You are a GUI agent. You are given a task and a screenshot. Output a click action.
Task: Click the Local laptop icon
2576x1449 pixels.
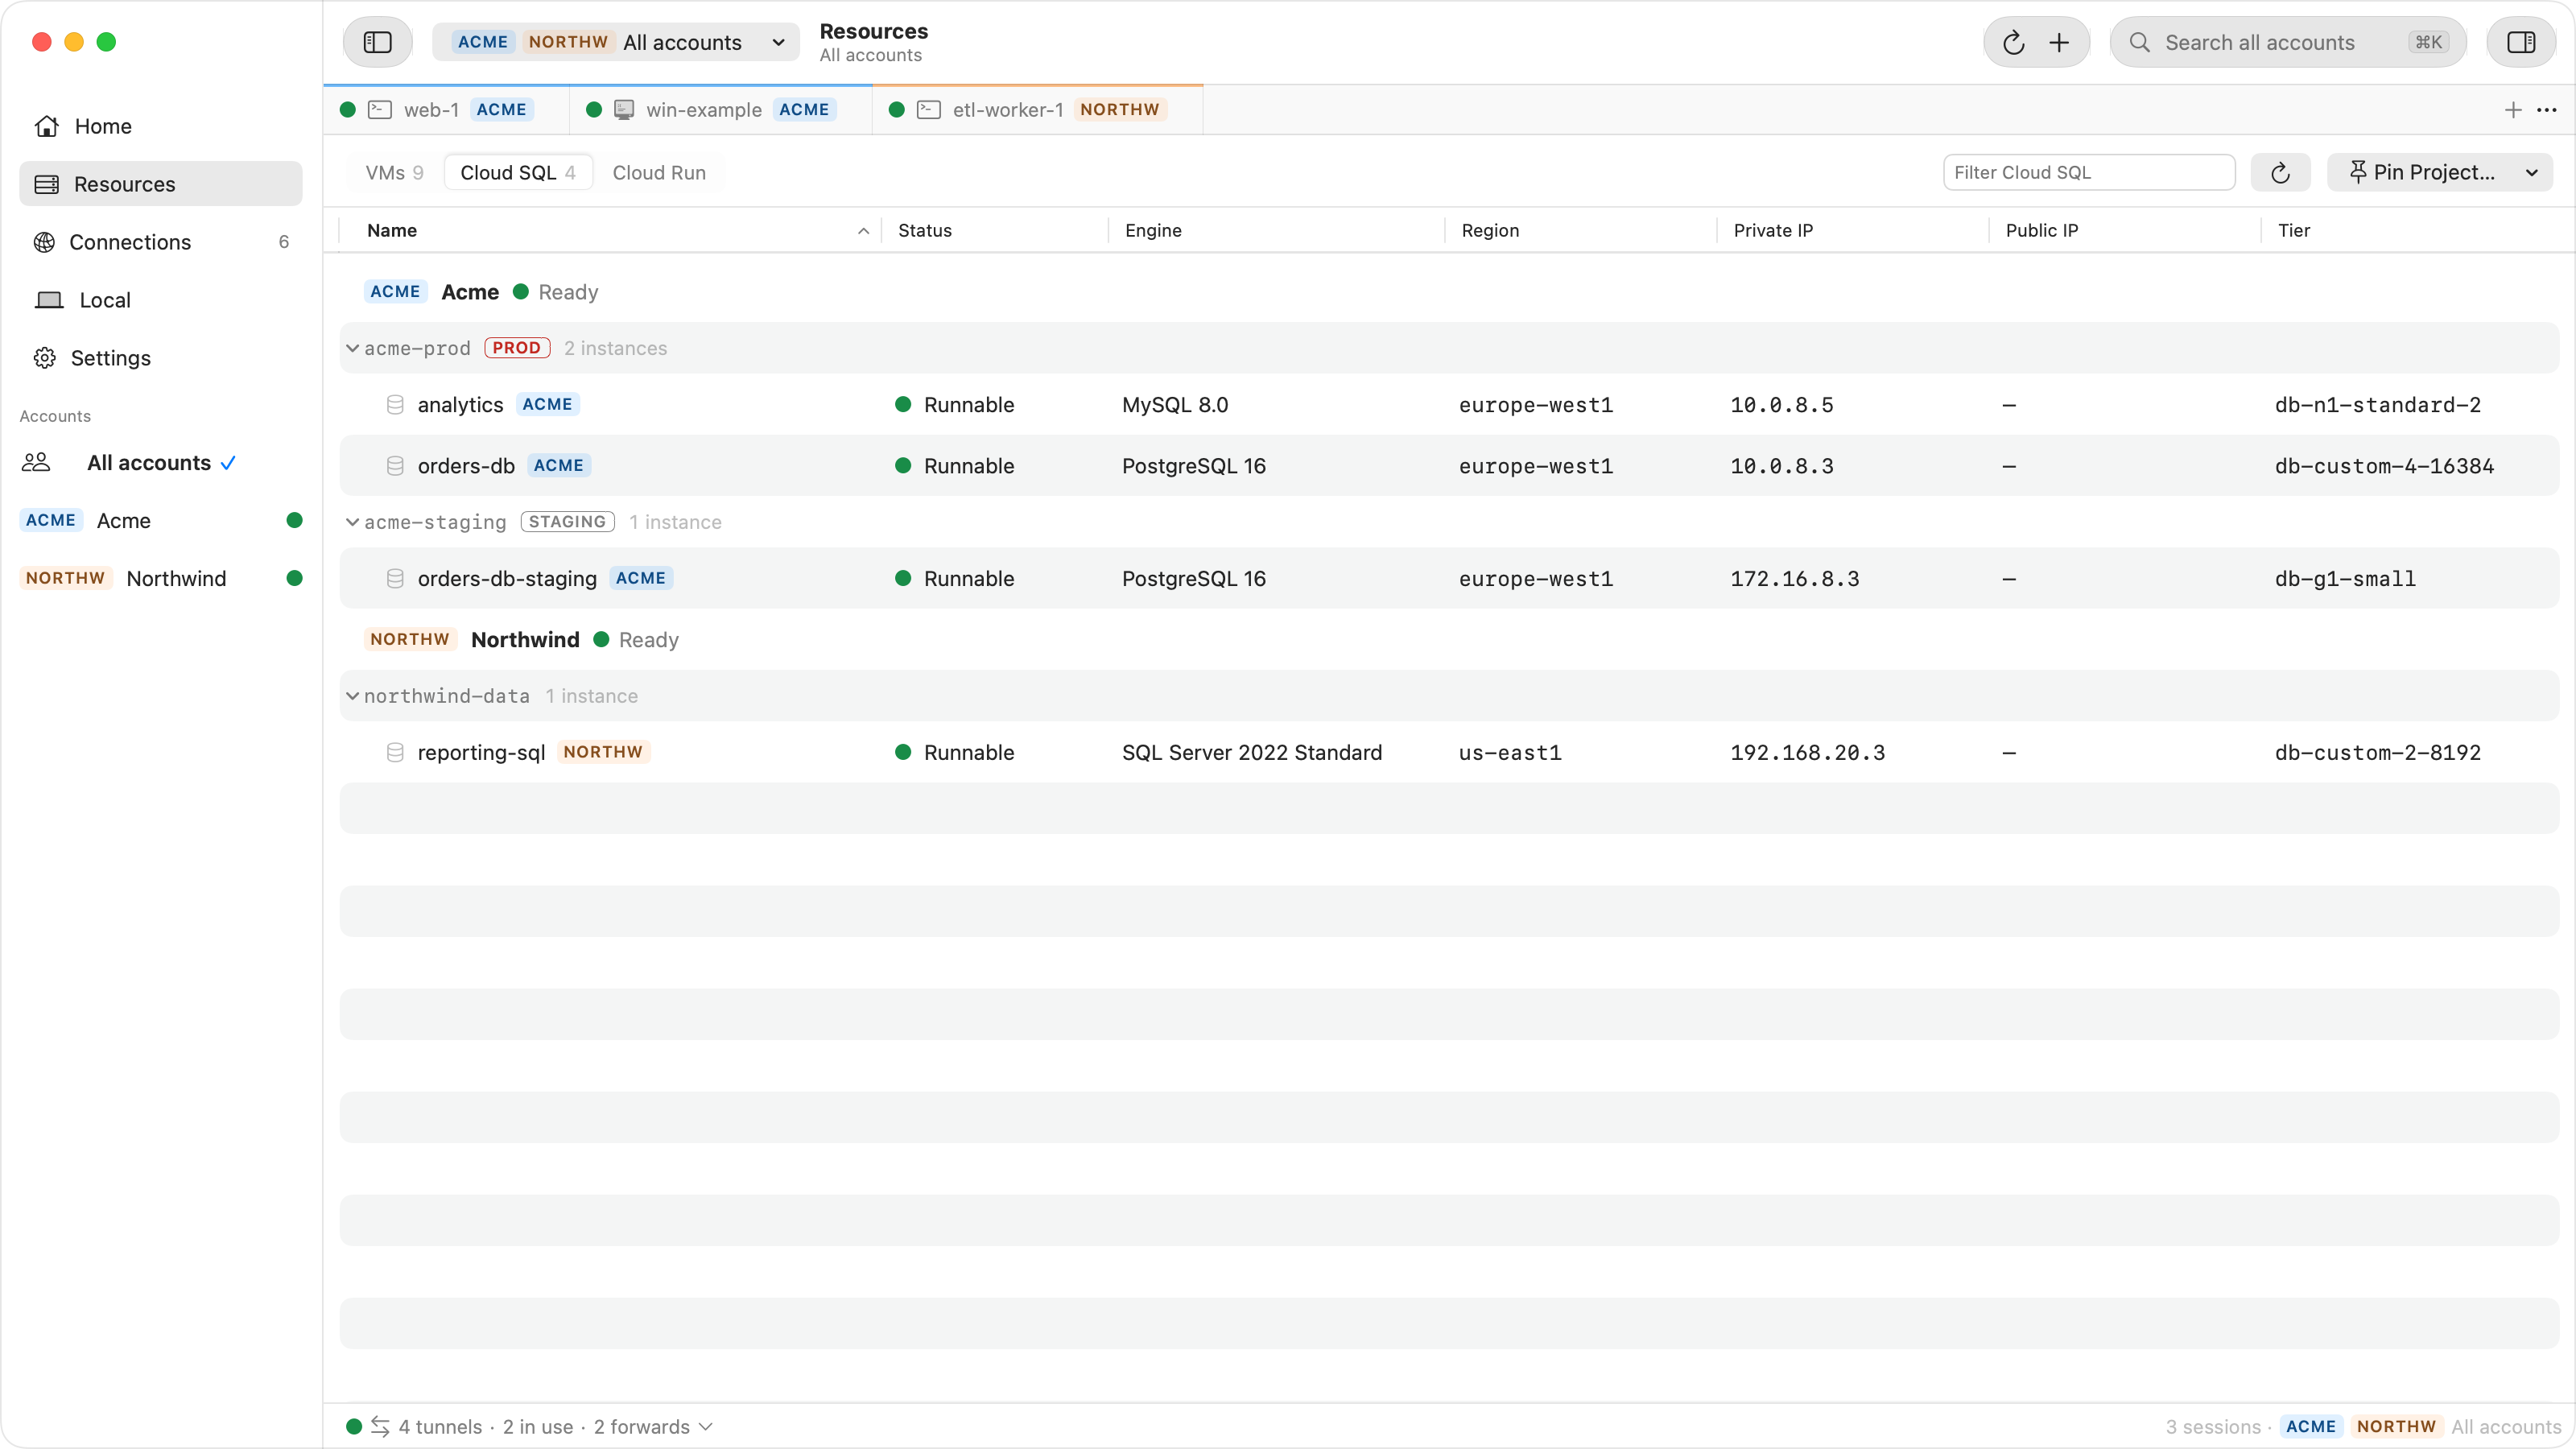point(49,300)
